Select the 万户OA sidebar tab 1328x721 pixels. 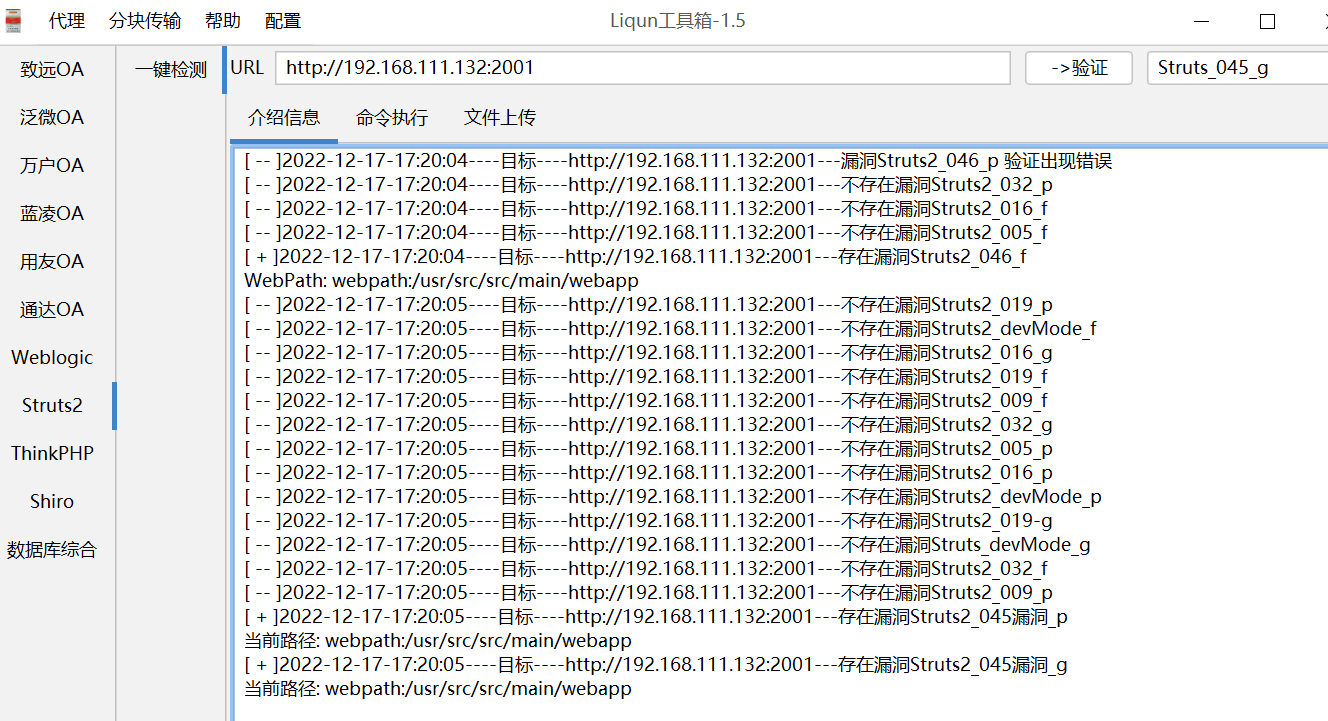click(52, 166)
